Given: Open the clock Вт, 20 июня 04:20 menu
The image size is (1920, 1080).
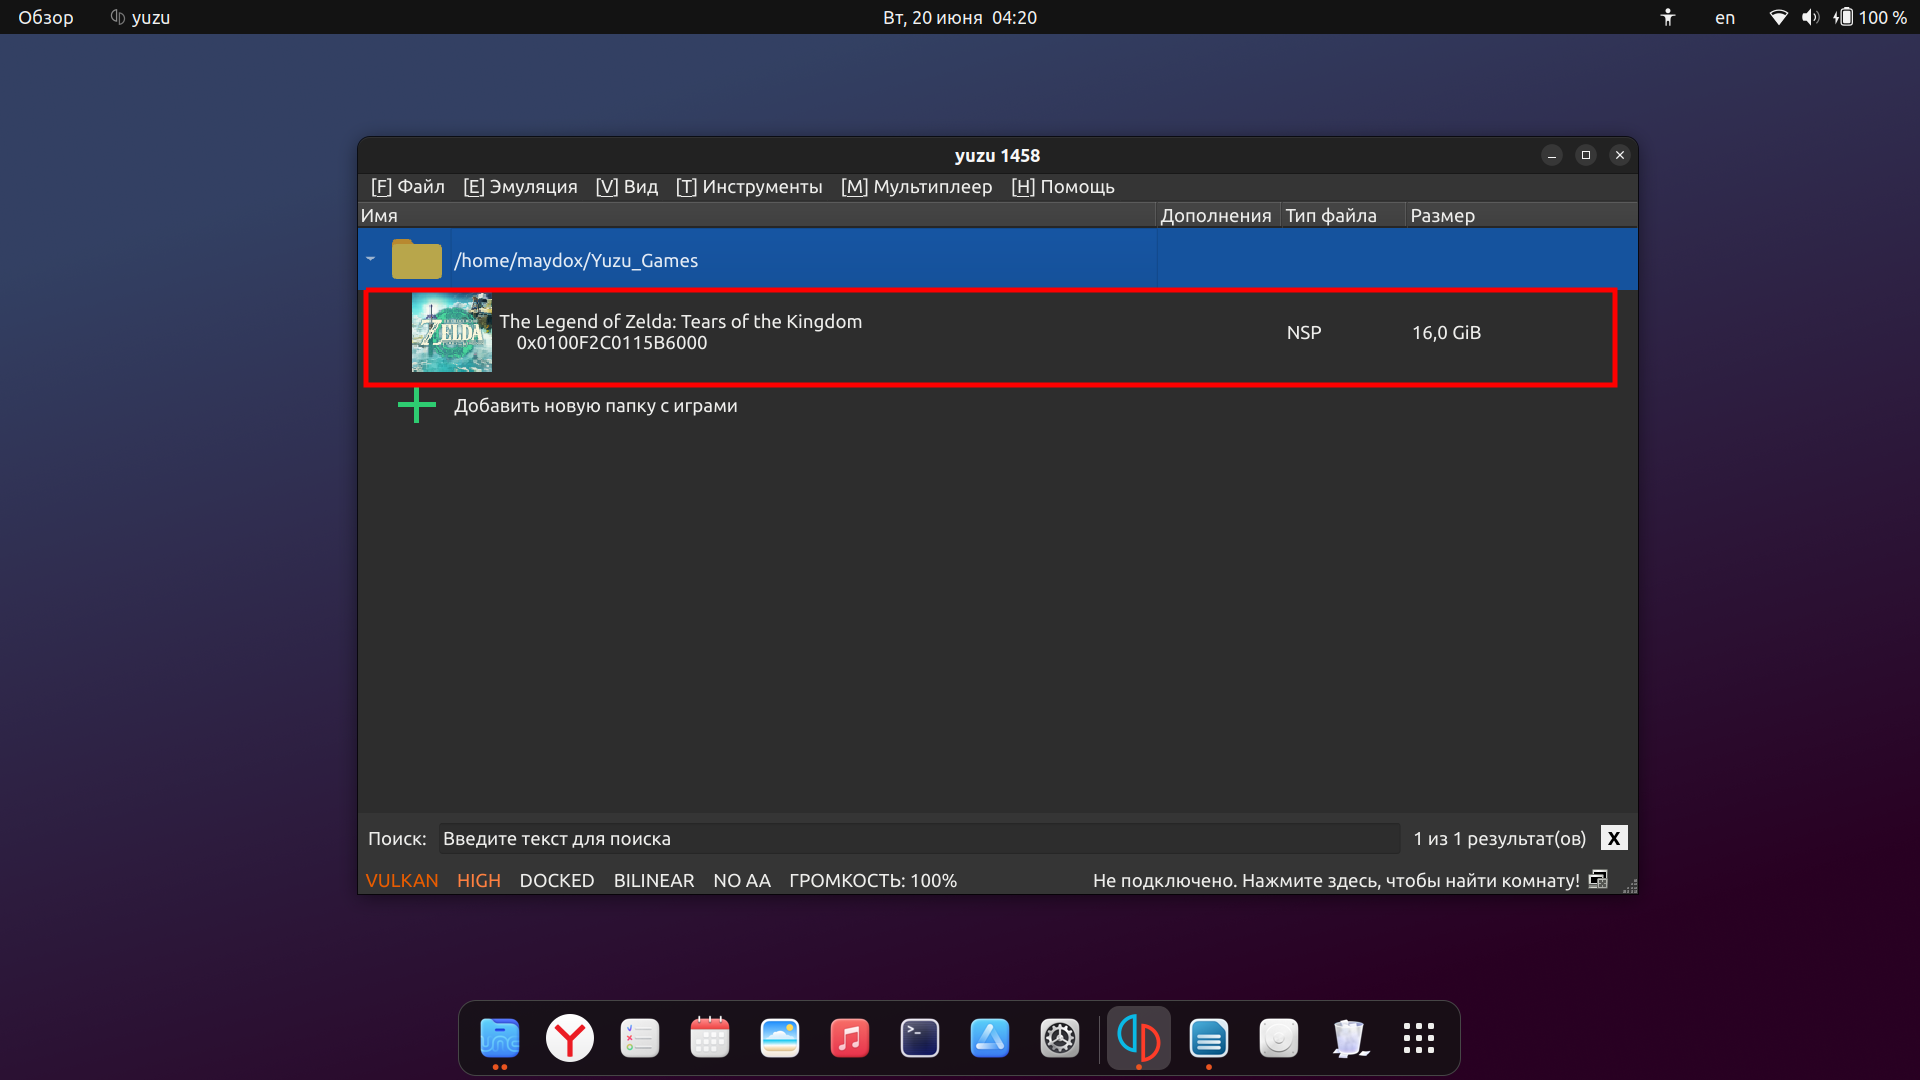Looking at the screenshot, I should pos(960,17).
